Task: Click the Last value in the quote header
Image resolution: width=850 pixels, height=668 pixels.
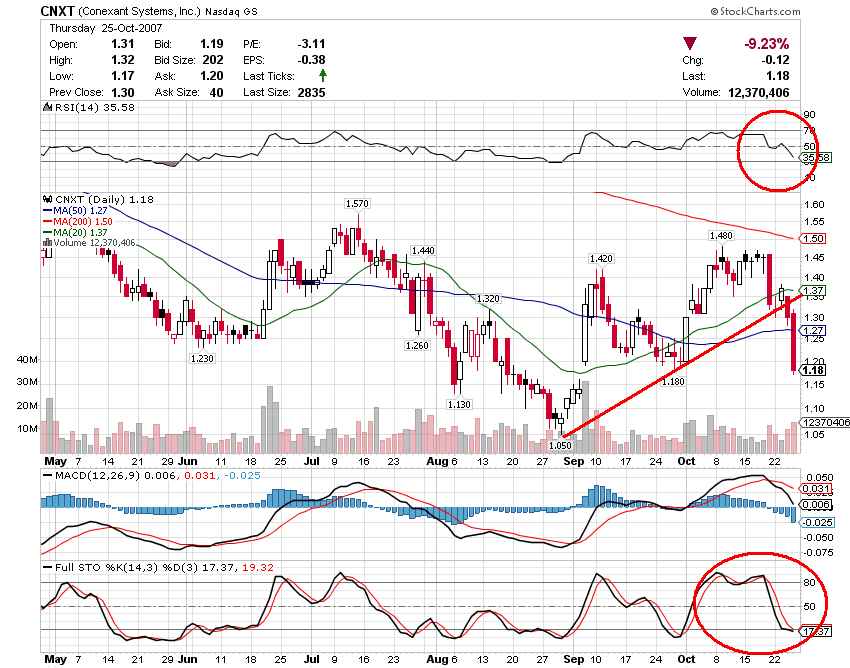Action: pos(778,76)
